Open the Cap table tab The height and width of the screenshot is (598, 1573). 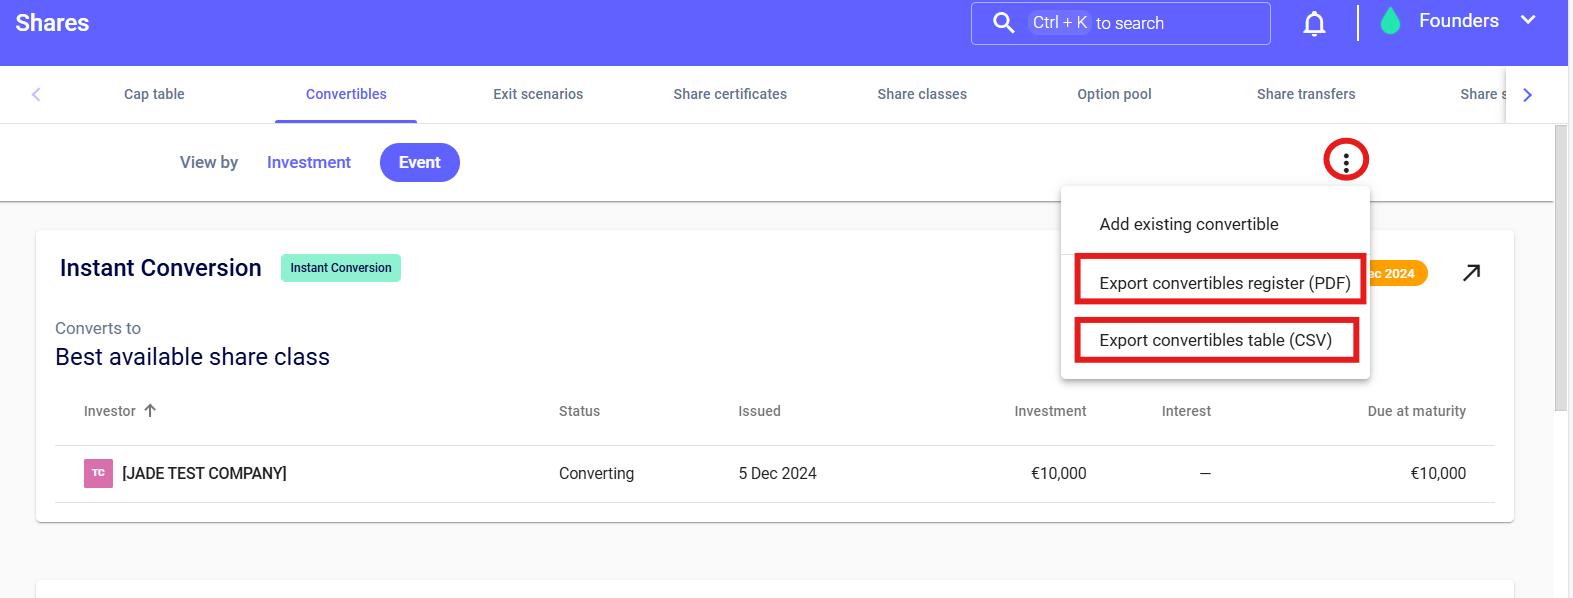tap(154, 94)
